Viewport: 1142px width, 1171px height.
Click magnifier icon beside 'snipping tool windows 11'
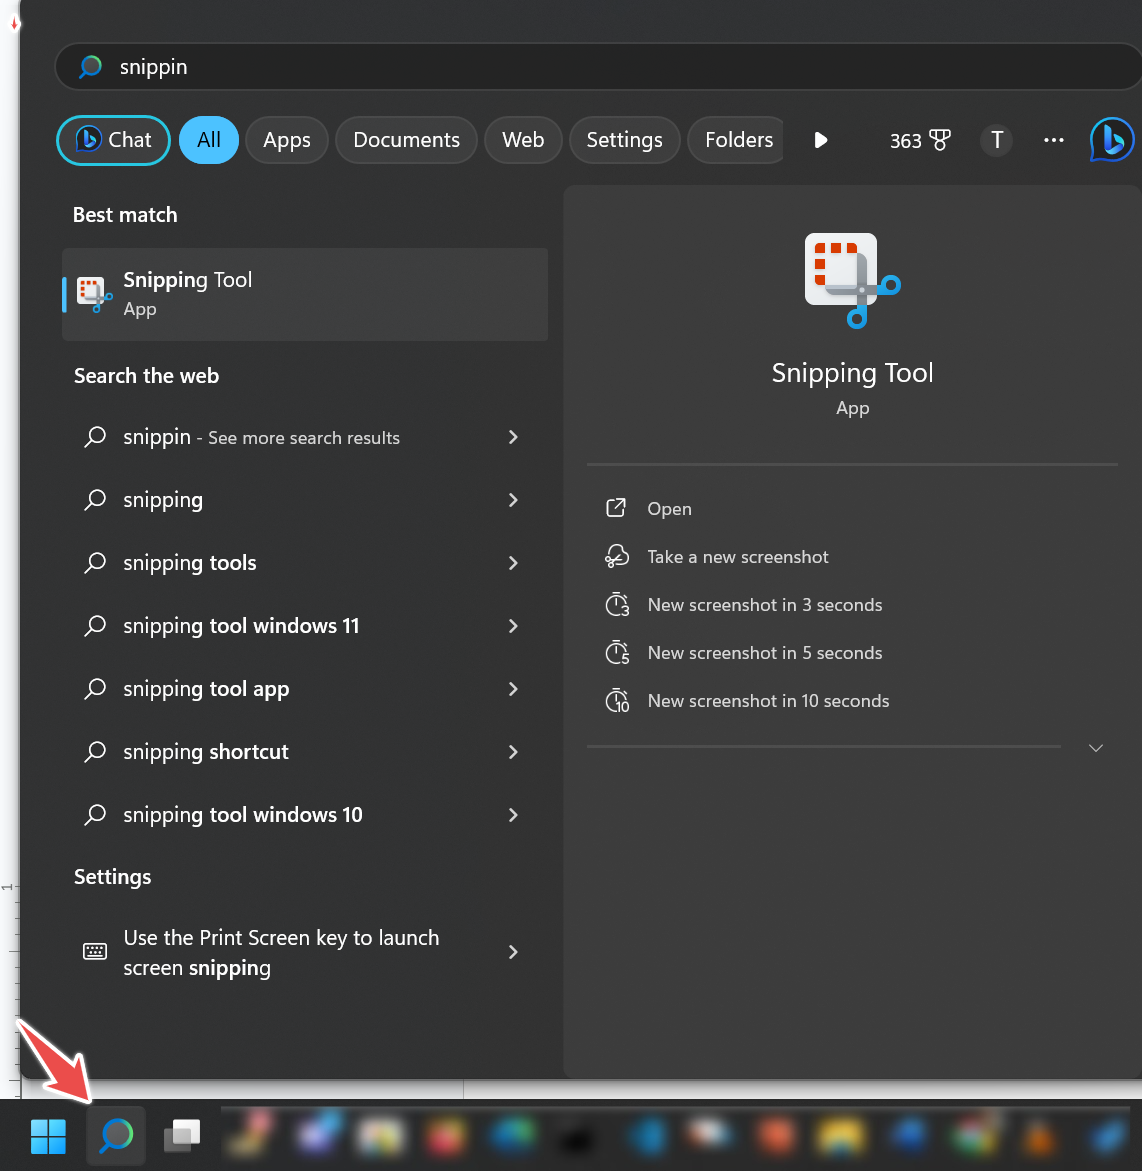pyautogui.click(x=95, y=625)
